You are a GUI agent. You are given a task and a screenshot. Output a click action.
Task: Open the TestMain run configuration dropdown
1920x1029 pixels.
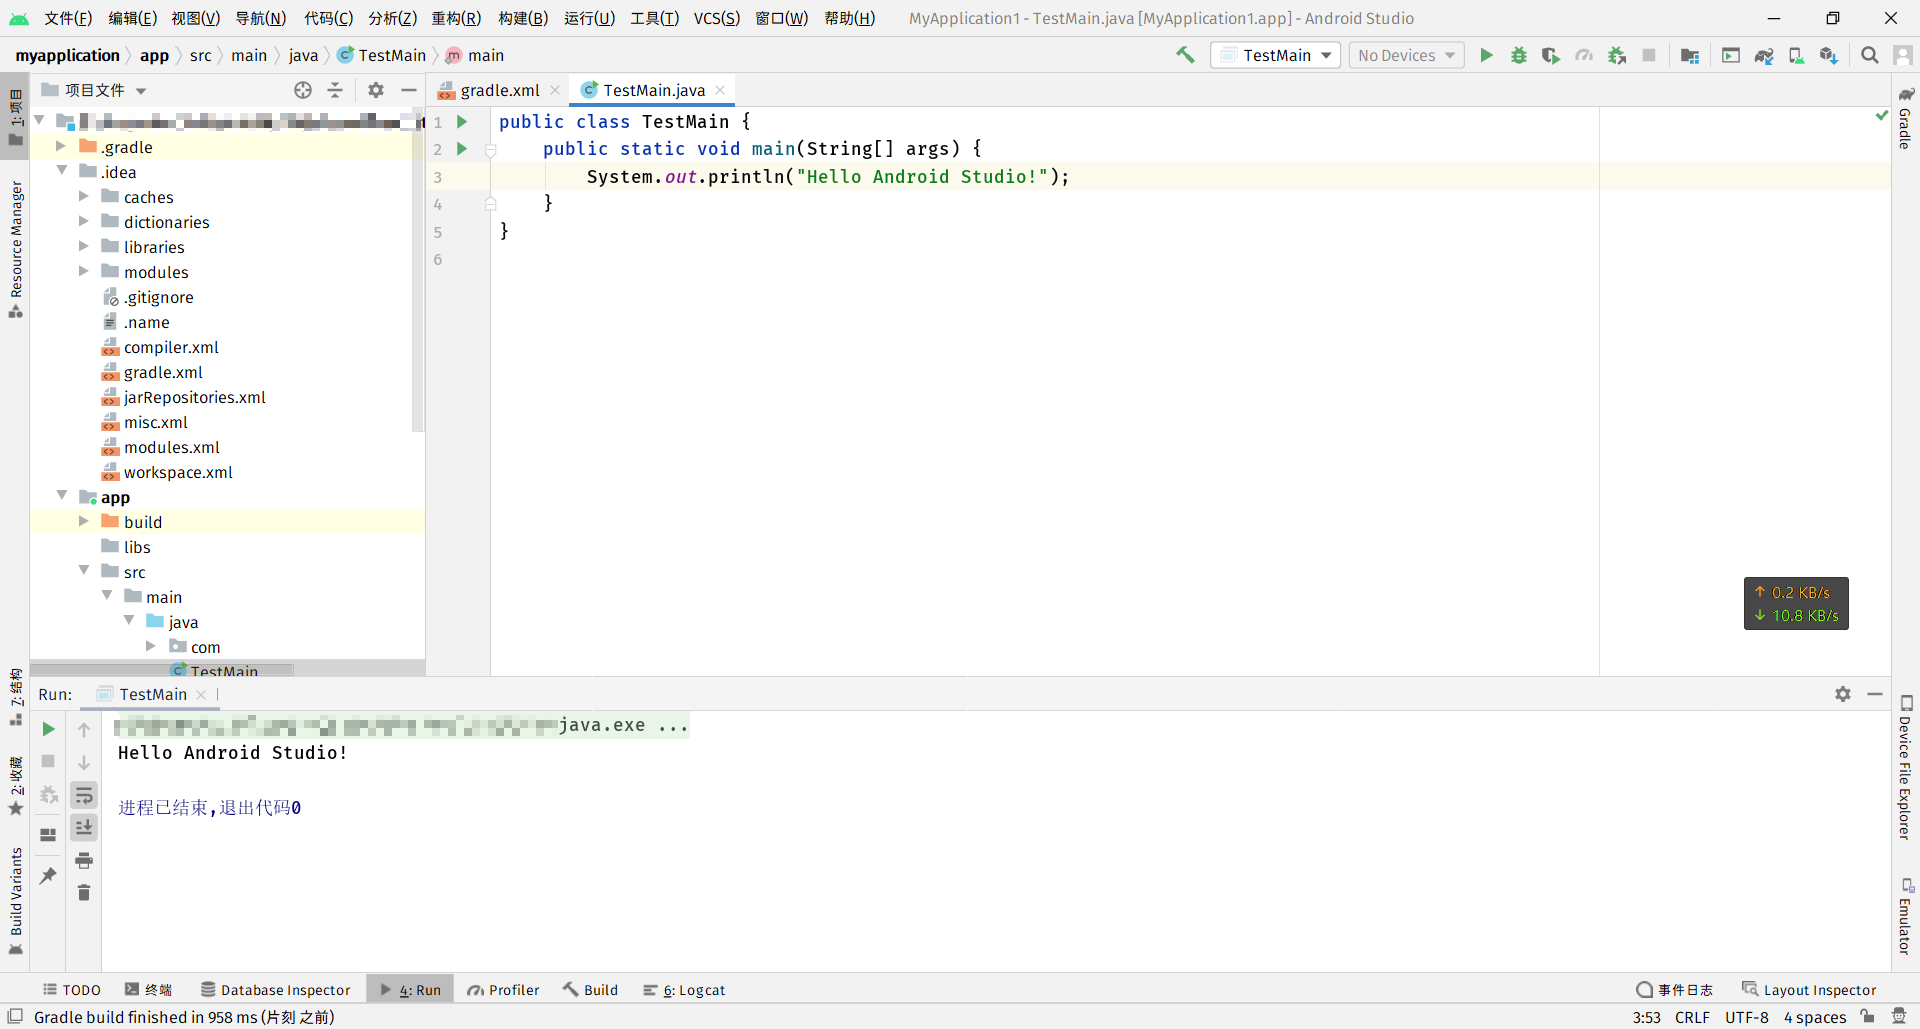[1276, 55]
